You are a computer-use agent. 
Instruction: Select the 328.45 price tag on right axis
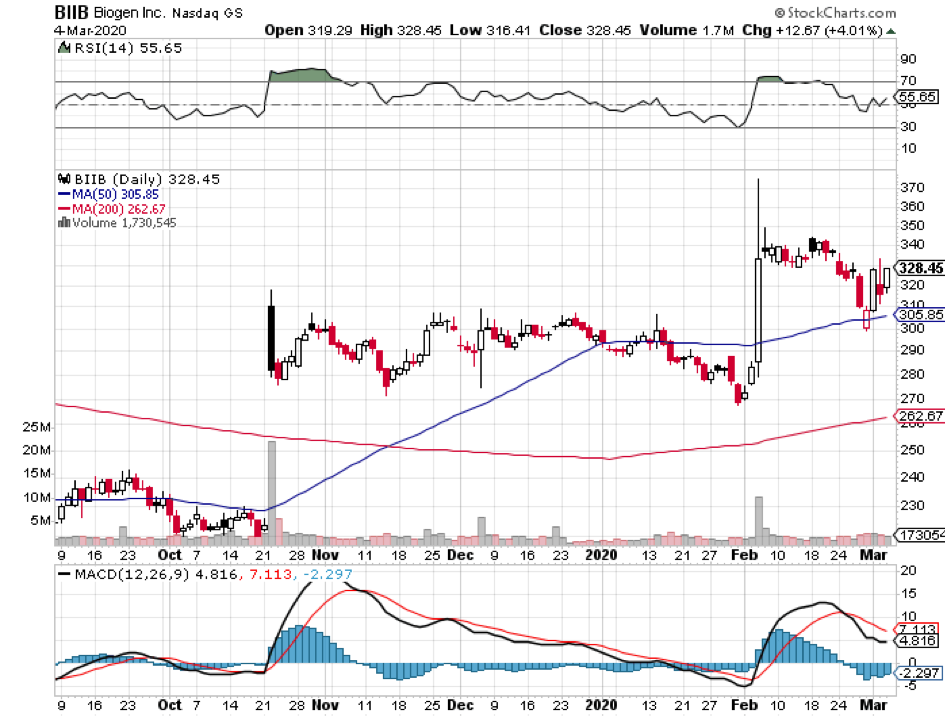(918, 268)
